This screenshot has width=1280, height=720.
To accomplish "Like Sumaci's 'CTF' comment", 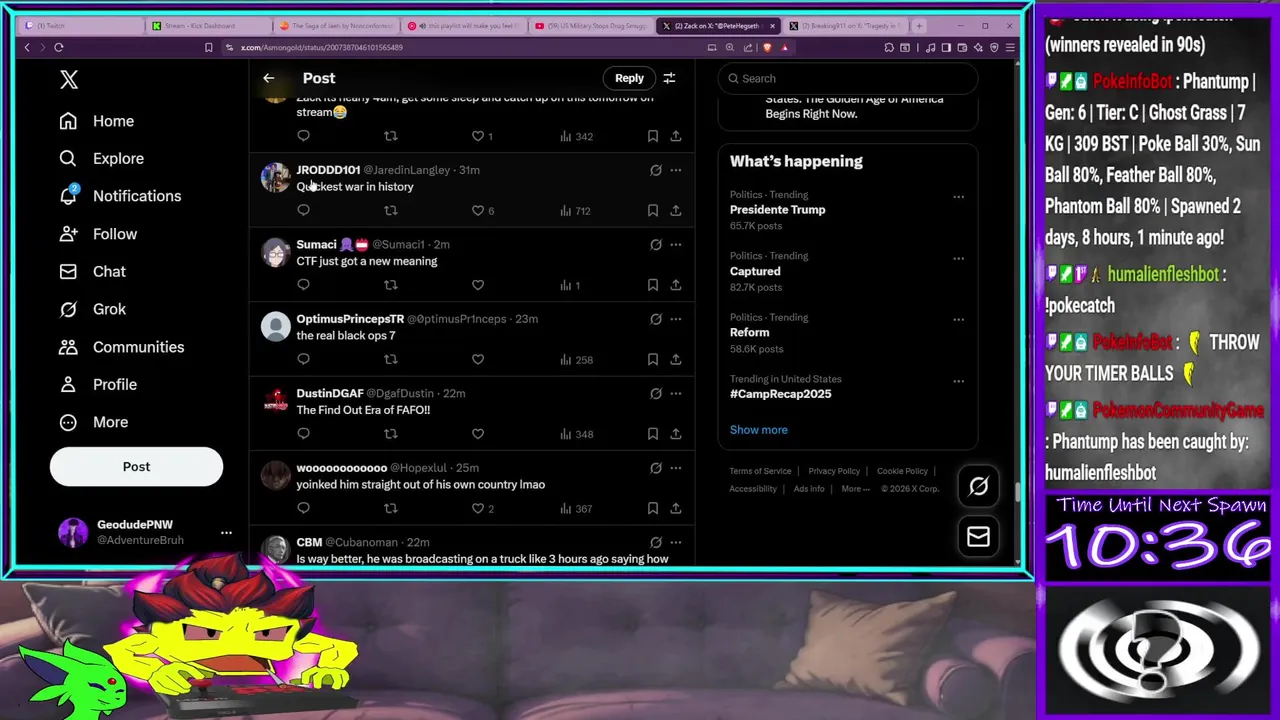I will 478,285.
